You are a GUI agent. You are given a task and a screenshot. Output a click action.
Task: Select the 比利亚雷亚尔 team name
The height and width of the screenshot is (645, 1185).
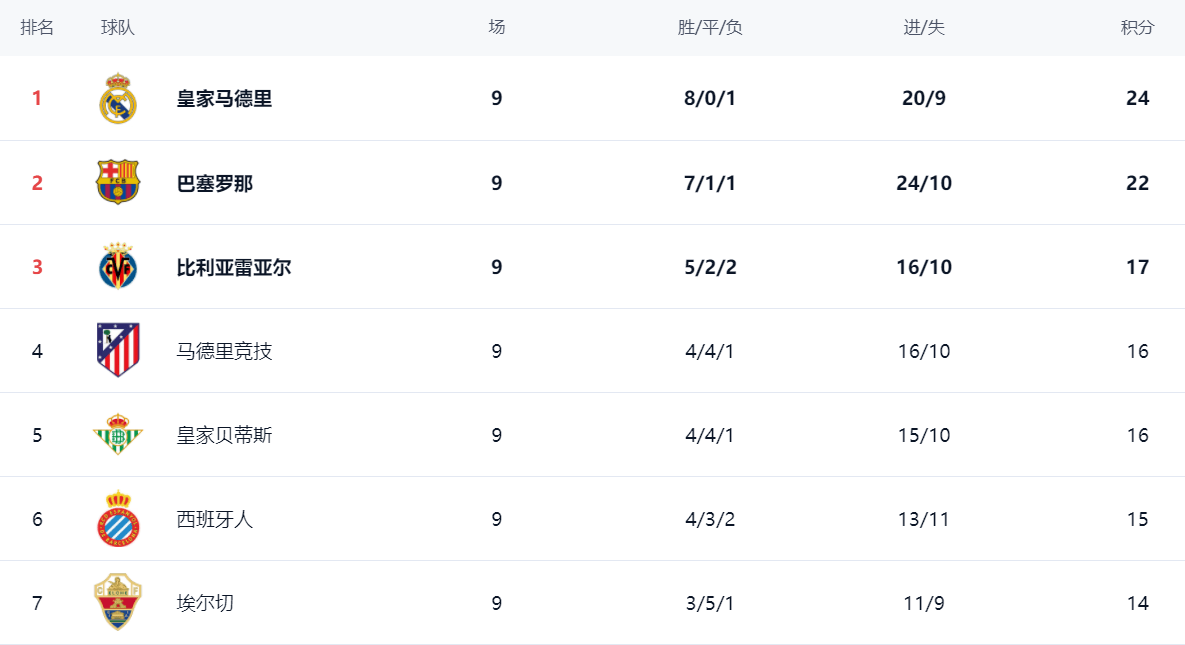tap(234, 267)
